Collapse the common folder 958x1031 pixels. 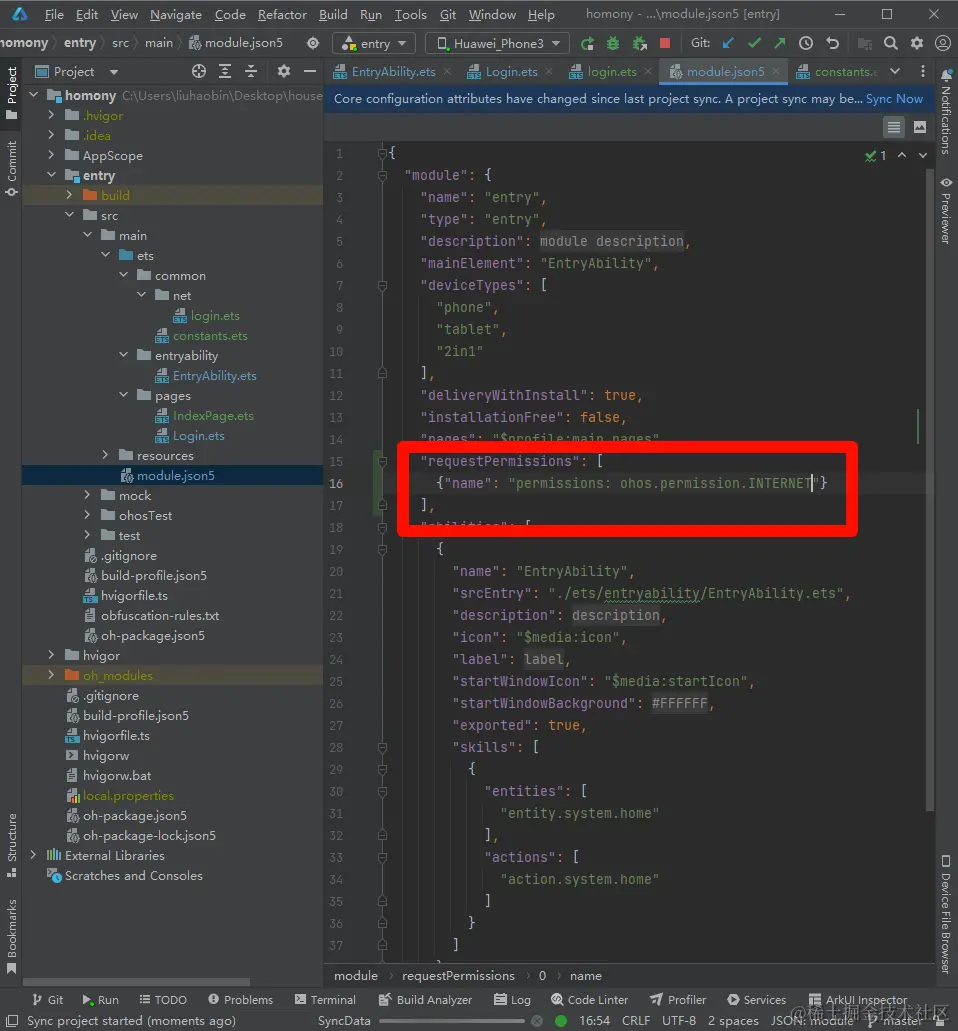click(124, 276)
